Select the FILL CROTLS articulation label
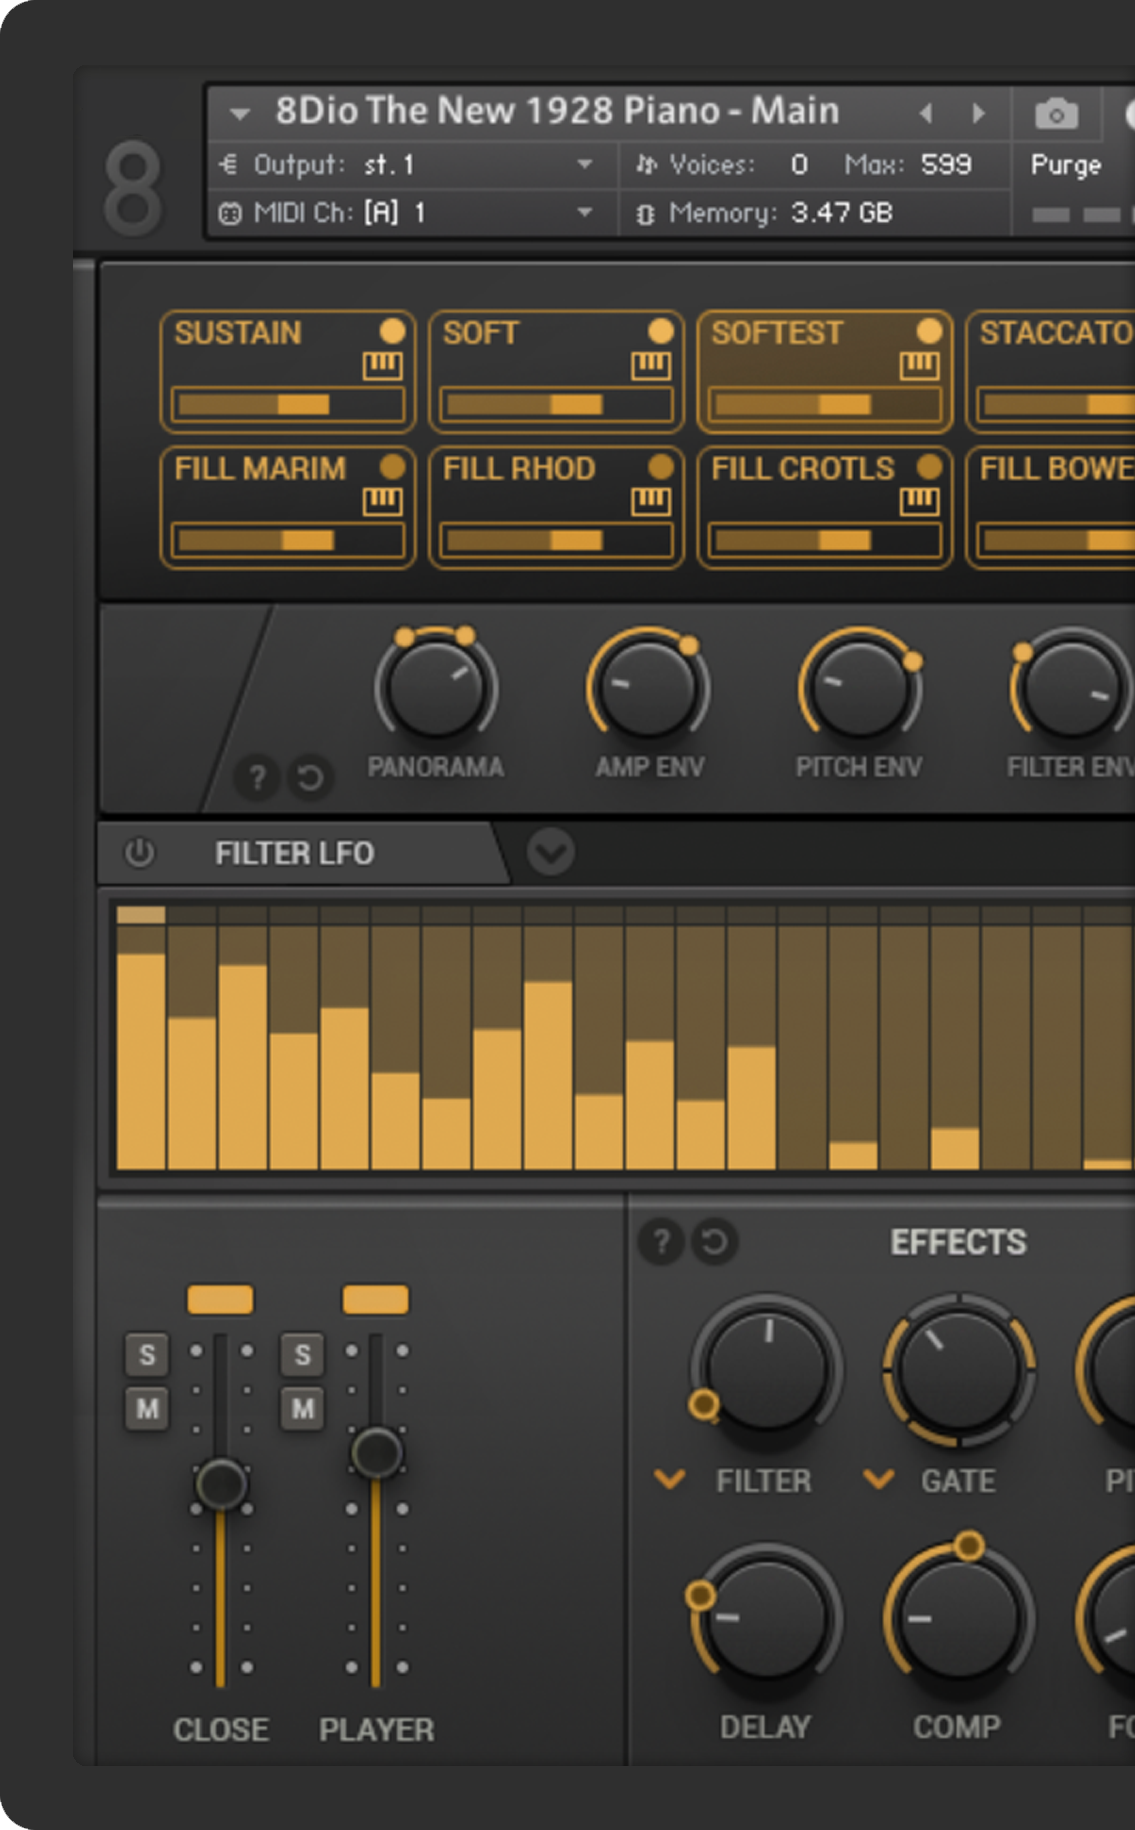Viewport: 1135px width, 1830px height. click(803, 468)
